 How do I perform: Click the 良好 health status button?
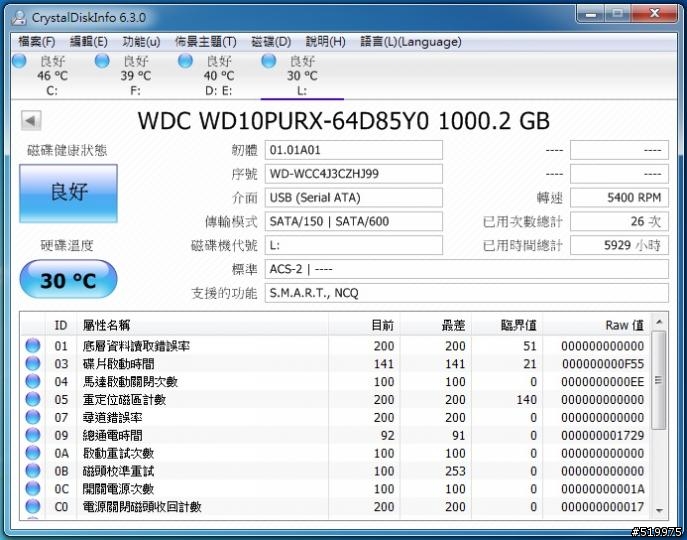coord(68,193)
